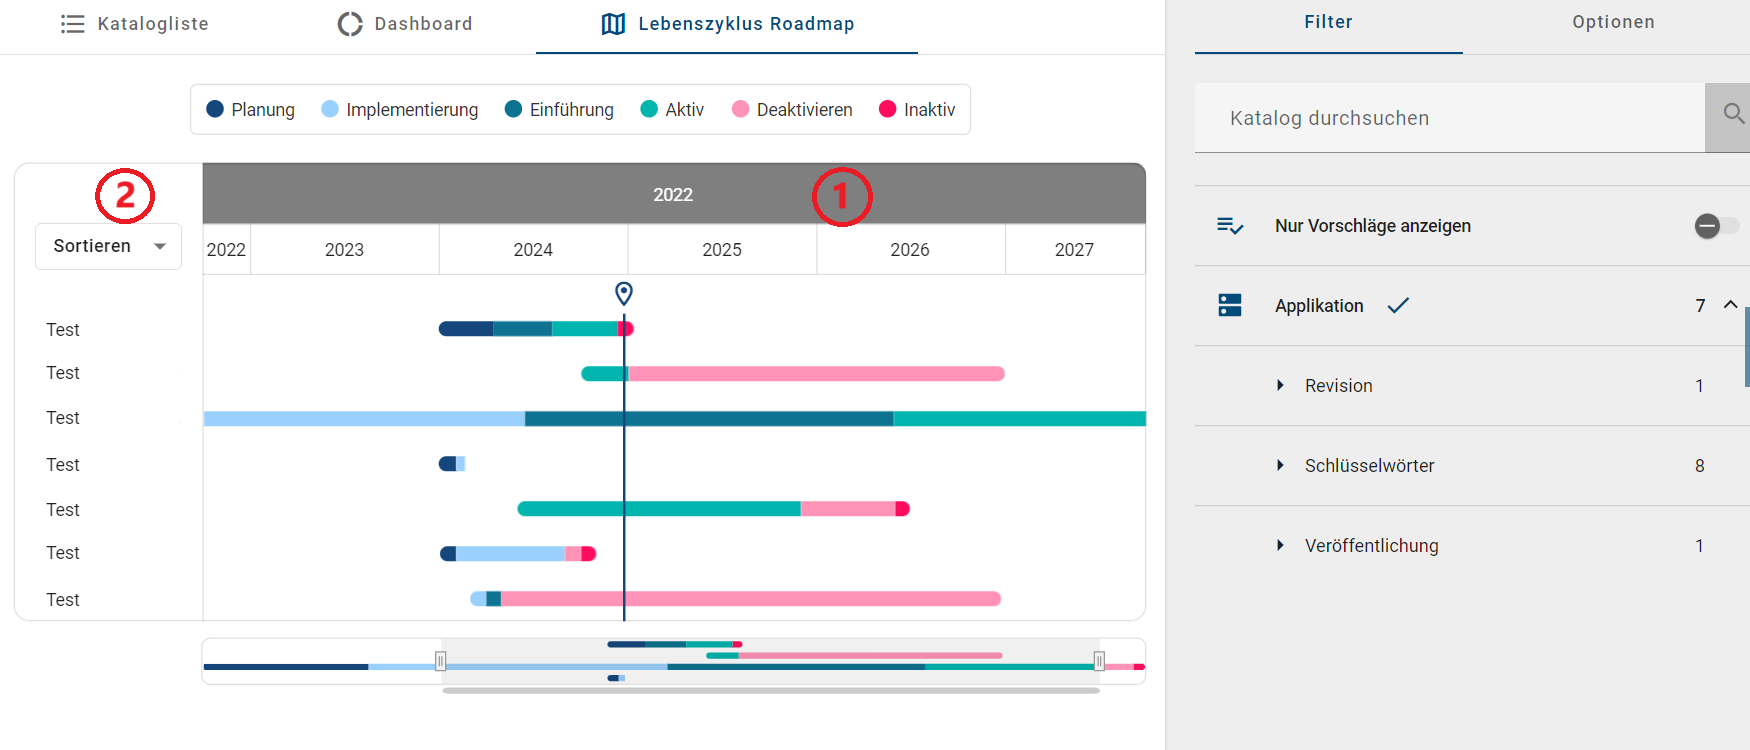Switch to the Filter tab
Viewport: 1750px width, 750px height.
point(1328,21)
